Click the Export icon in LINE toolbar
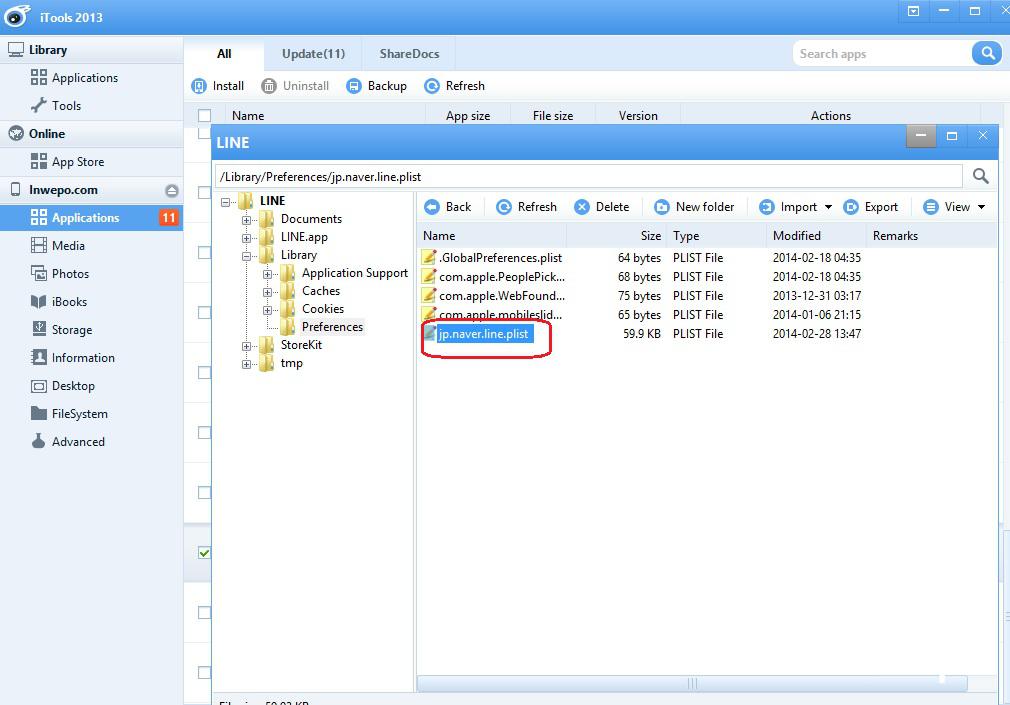 coord(851,207)
